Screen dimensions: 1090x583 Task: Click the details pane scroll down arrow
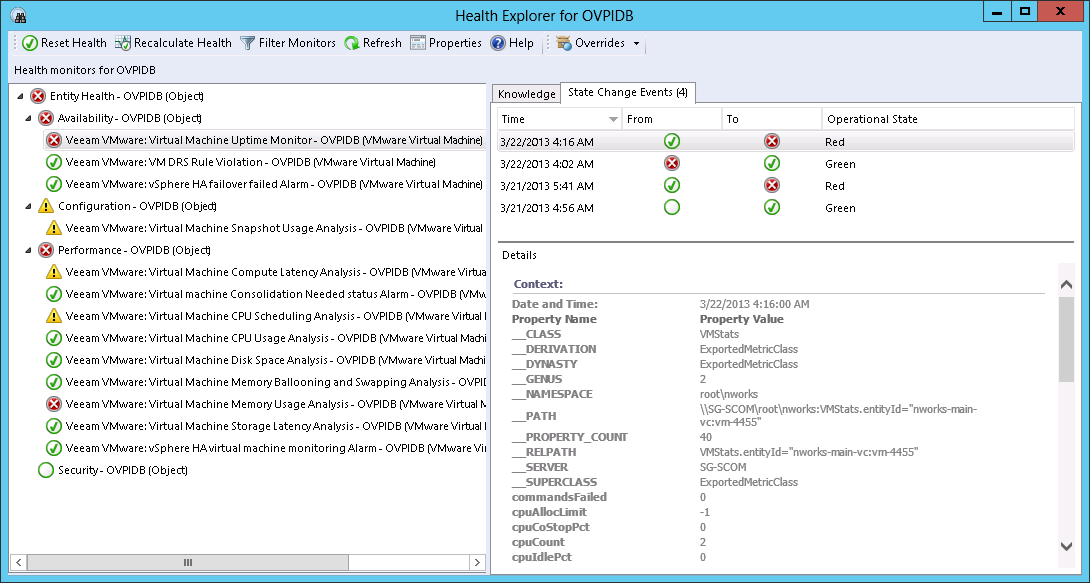pos(1066,545)
